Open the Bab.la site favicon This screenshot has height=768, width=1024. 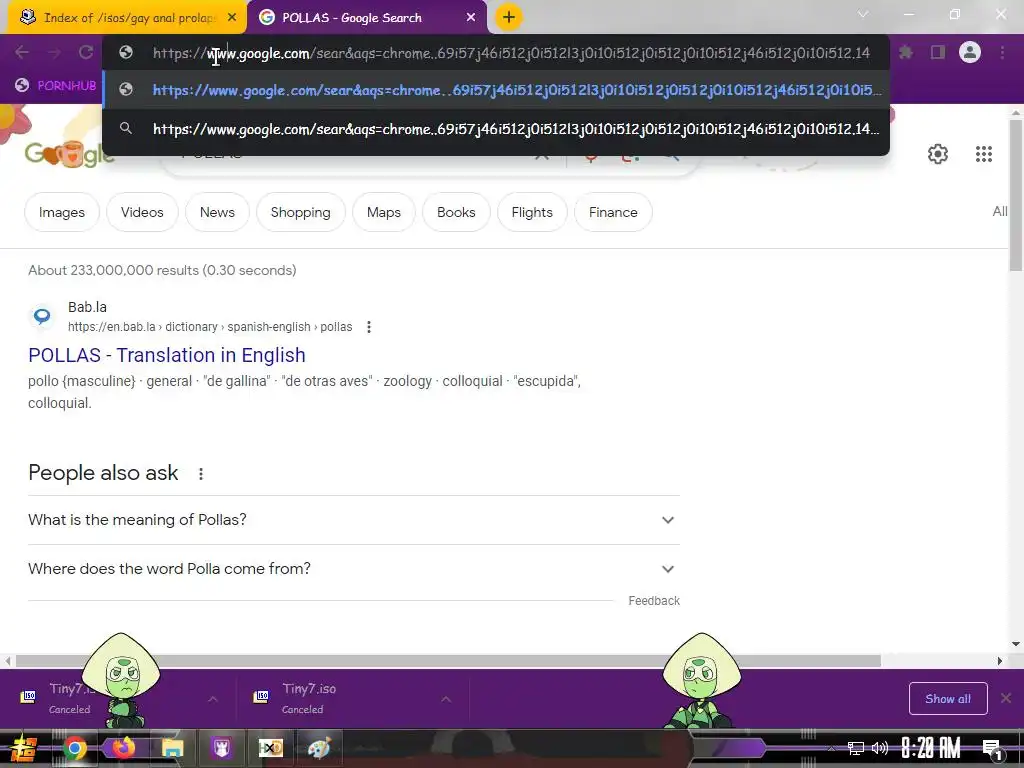42,317
